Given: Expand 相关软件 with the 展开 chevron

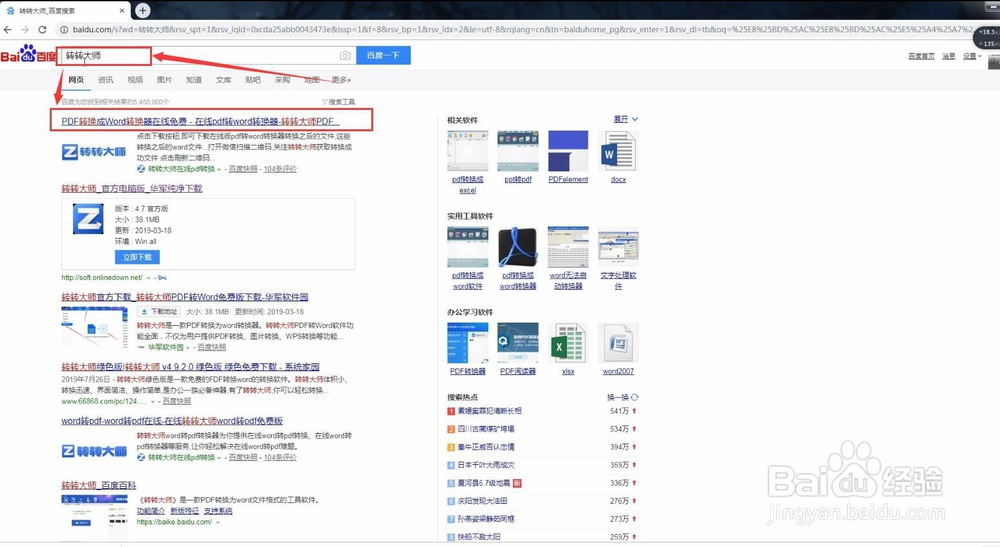Looking at the screenshot, I should pos(635,119).
